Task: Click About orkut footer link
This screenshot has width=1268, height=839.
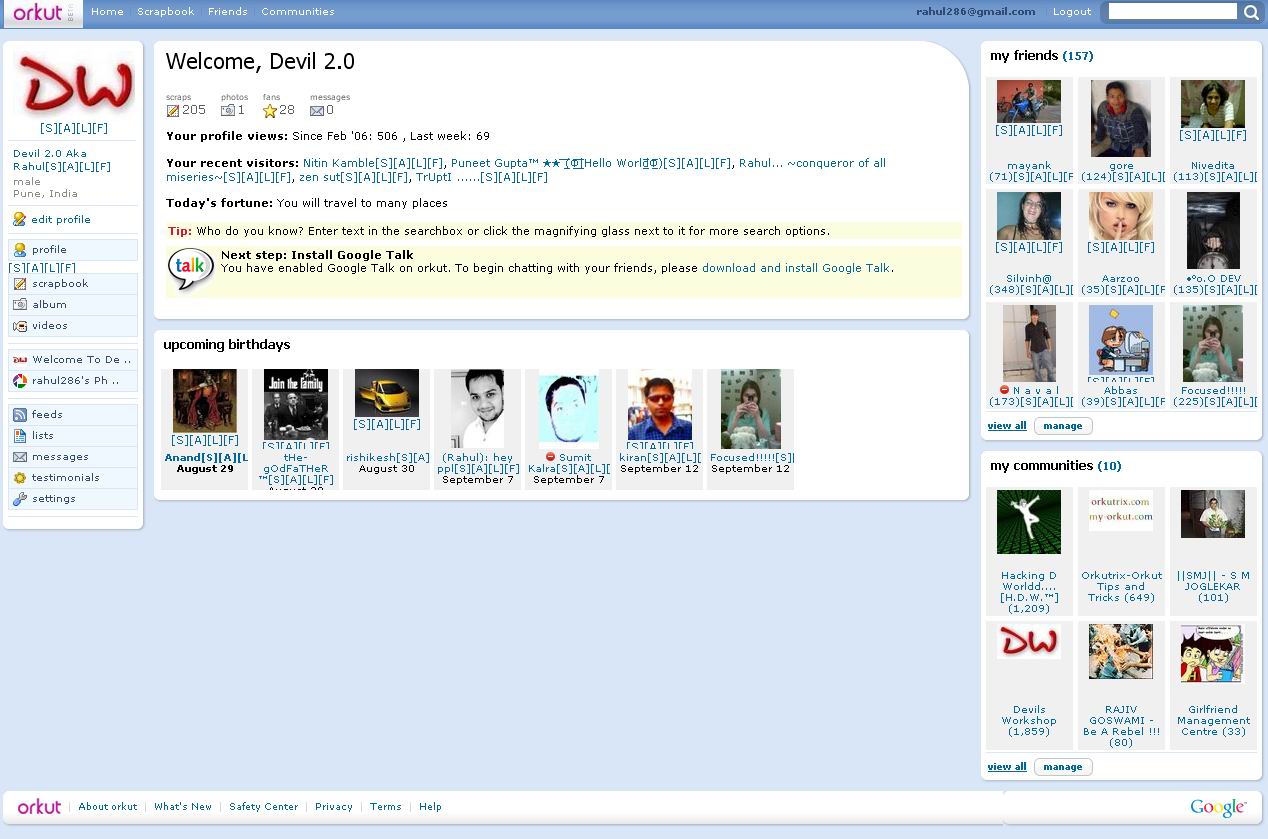Action: [x=108, y=807]
